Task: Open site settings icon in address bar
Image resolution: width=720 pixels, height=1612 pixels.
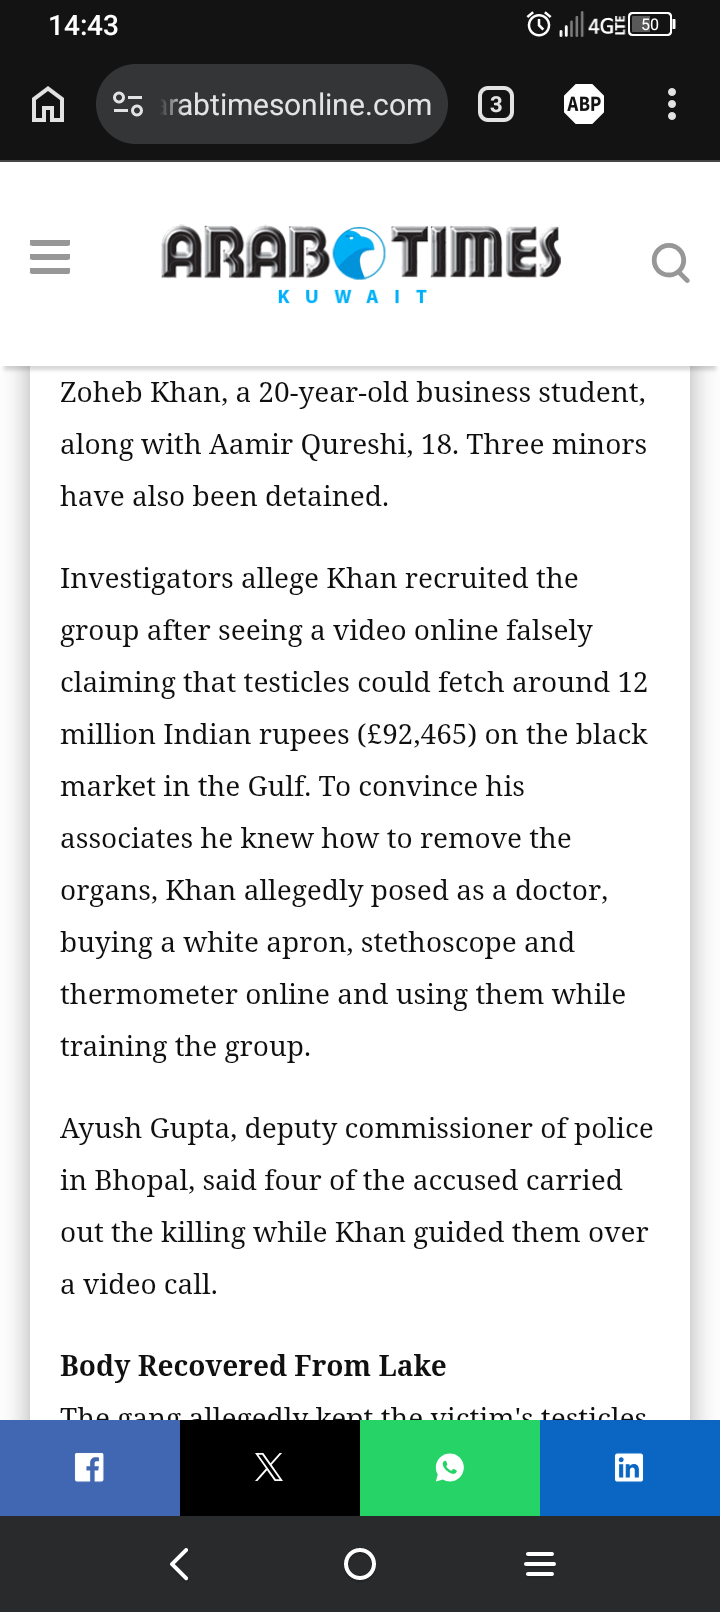Action: pyautogui.click(x=128, y=104)
